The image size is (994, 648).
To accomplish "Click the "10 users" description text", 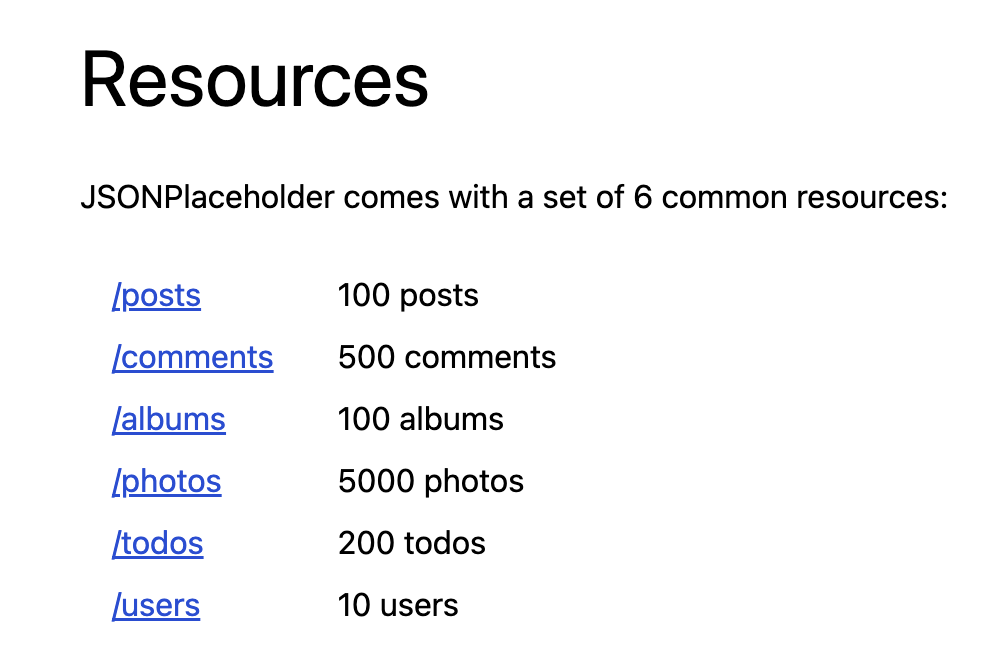I will click(398, 606).
